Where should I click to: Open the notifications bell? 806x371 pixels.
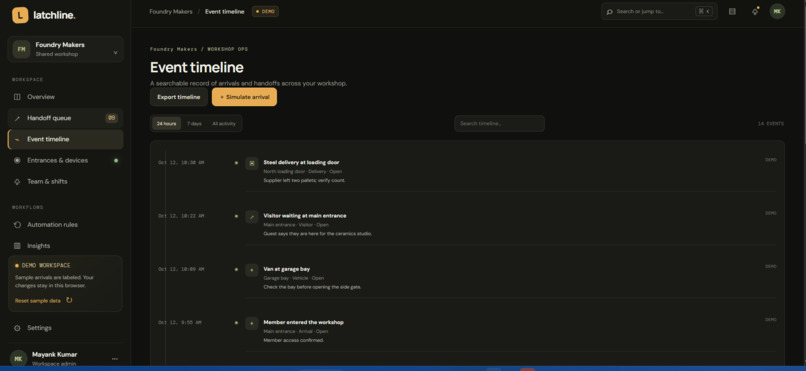coord(755,11)
